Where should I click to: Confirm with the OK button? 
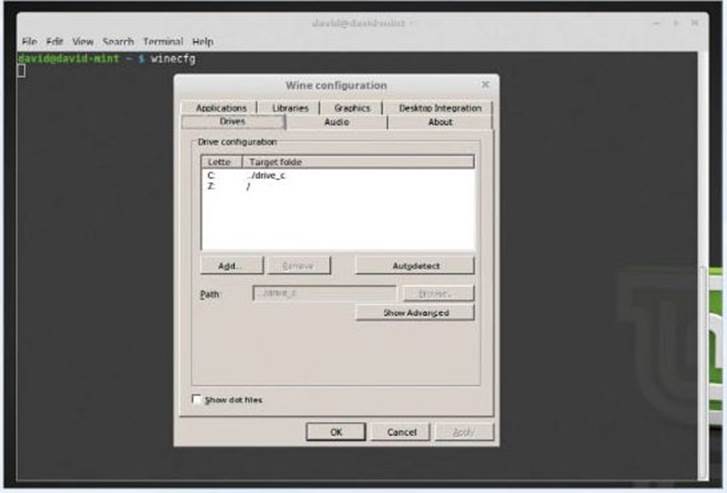(336, 432)
